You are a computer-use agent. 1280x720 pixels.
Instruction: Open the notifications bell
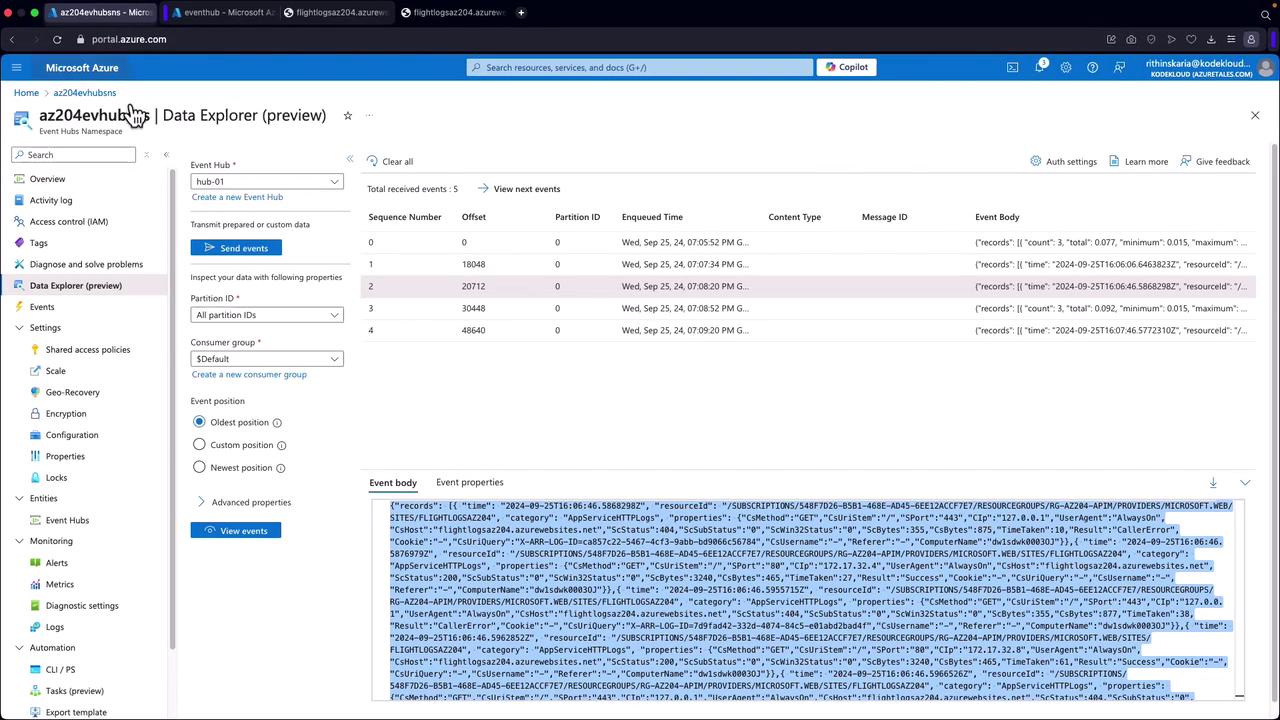1039,67
